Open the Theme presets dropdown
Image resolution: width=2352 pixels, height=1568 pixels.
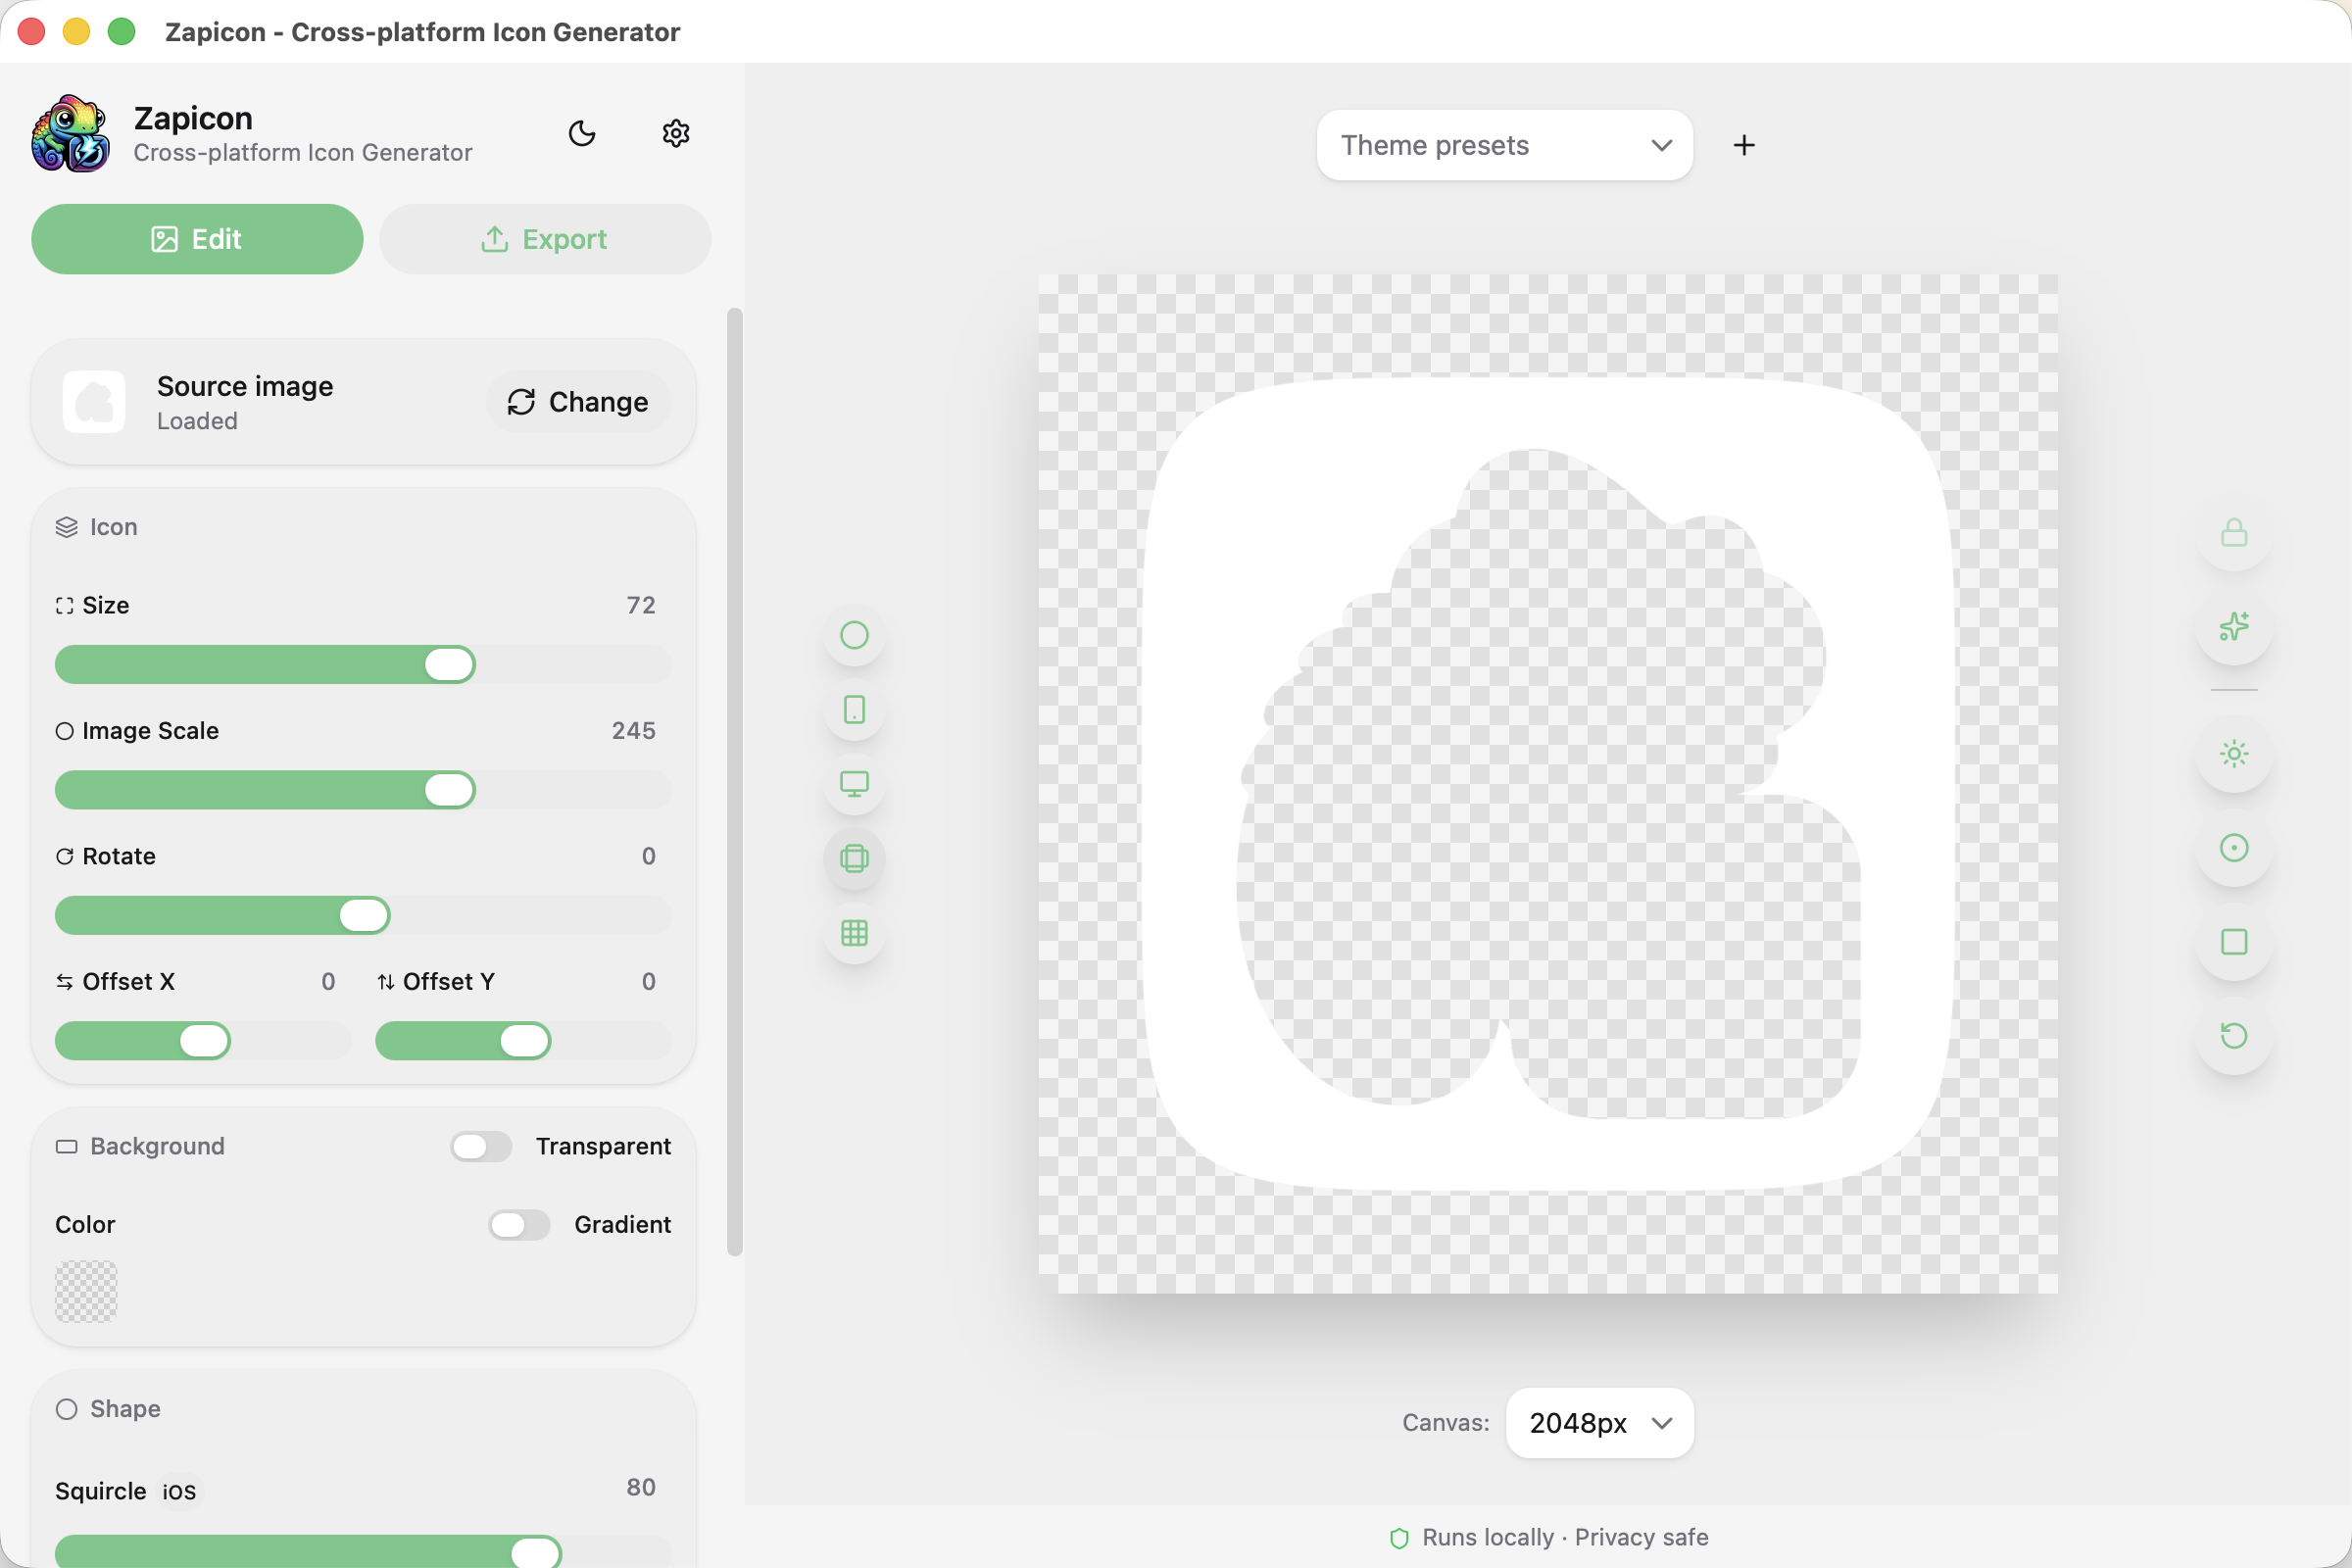click(x=1503, y=145)
